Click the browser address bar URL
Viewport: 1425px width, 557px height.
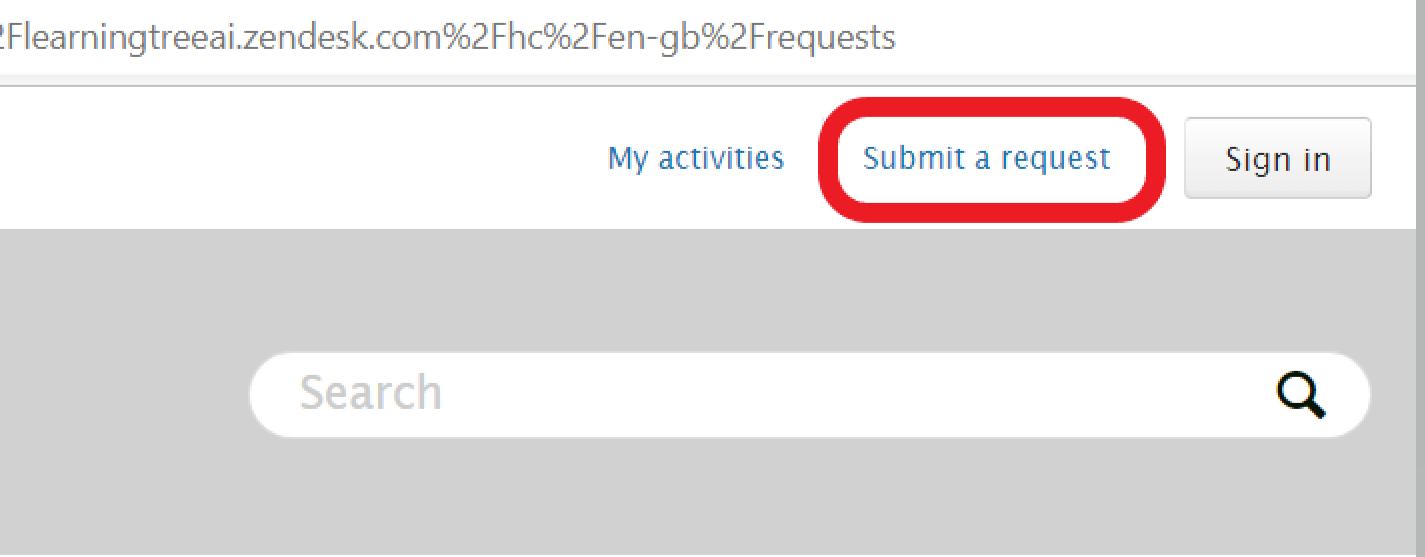click(x=450, y=38)
